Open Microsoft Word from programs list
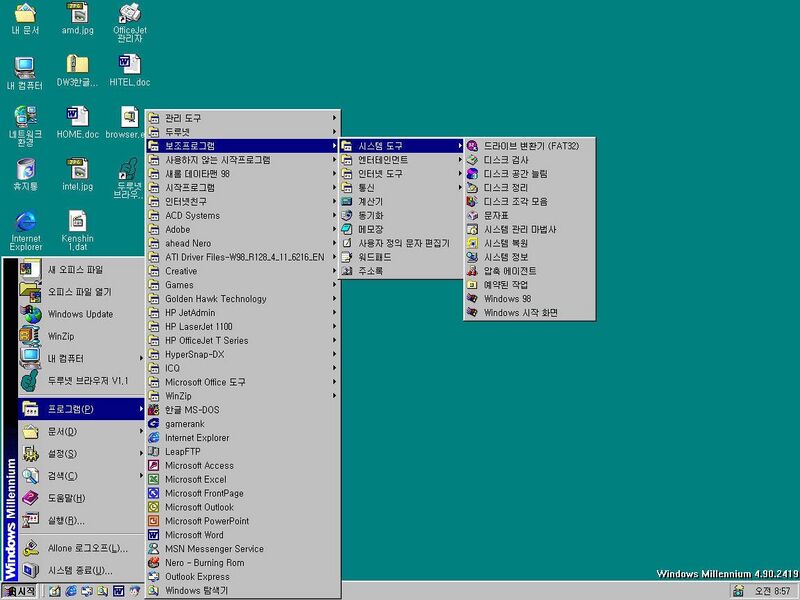This screenshot has width=800, height=600. [x=194, y=535]
